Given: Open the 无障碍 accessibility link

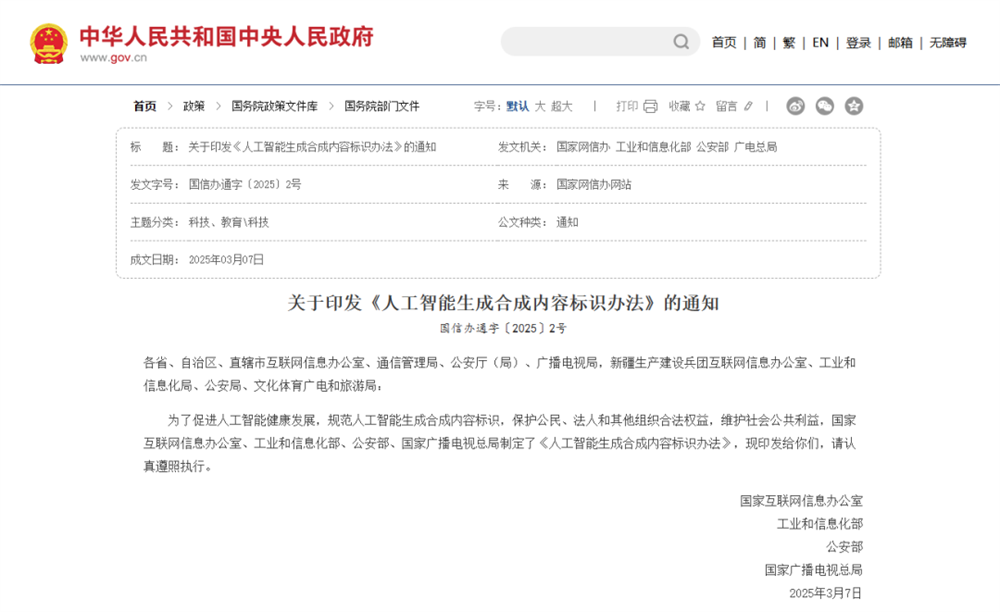Looking at the screenshot, I should (948, 43).
